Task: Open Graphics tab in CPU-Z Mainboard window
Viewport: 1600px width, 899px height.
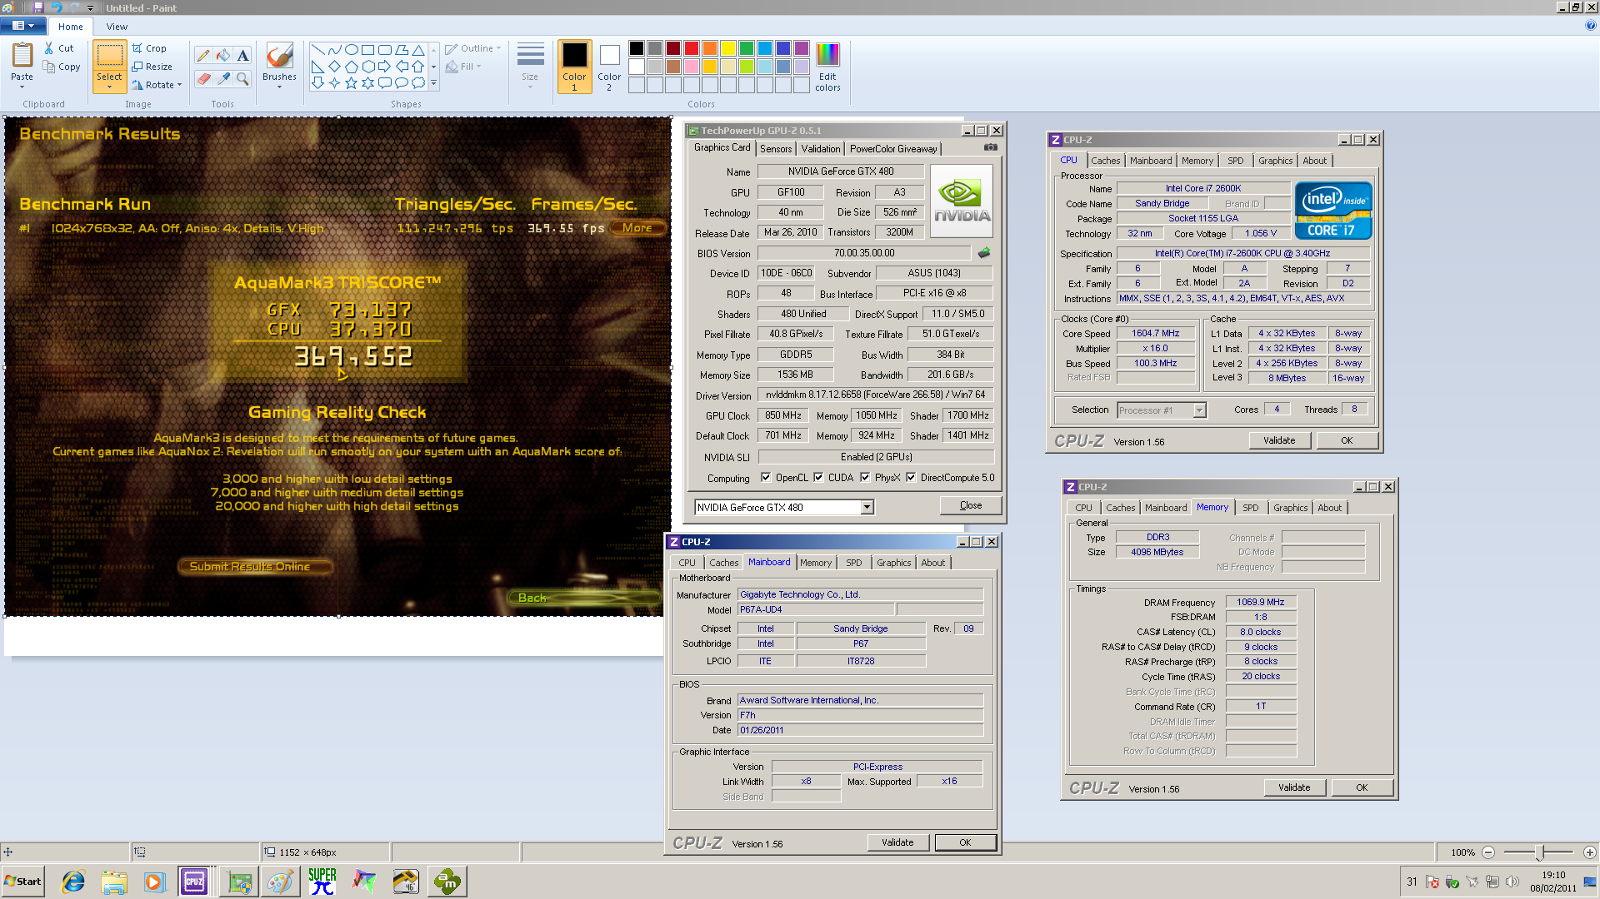Action: click(894, 562)
